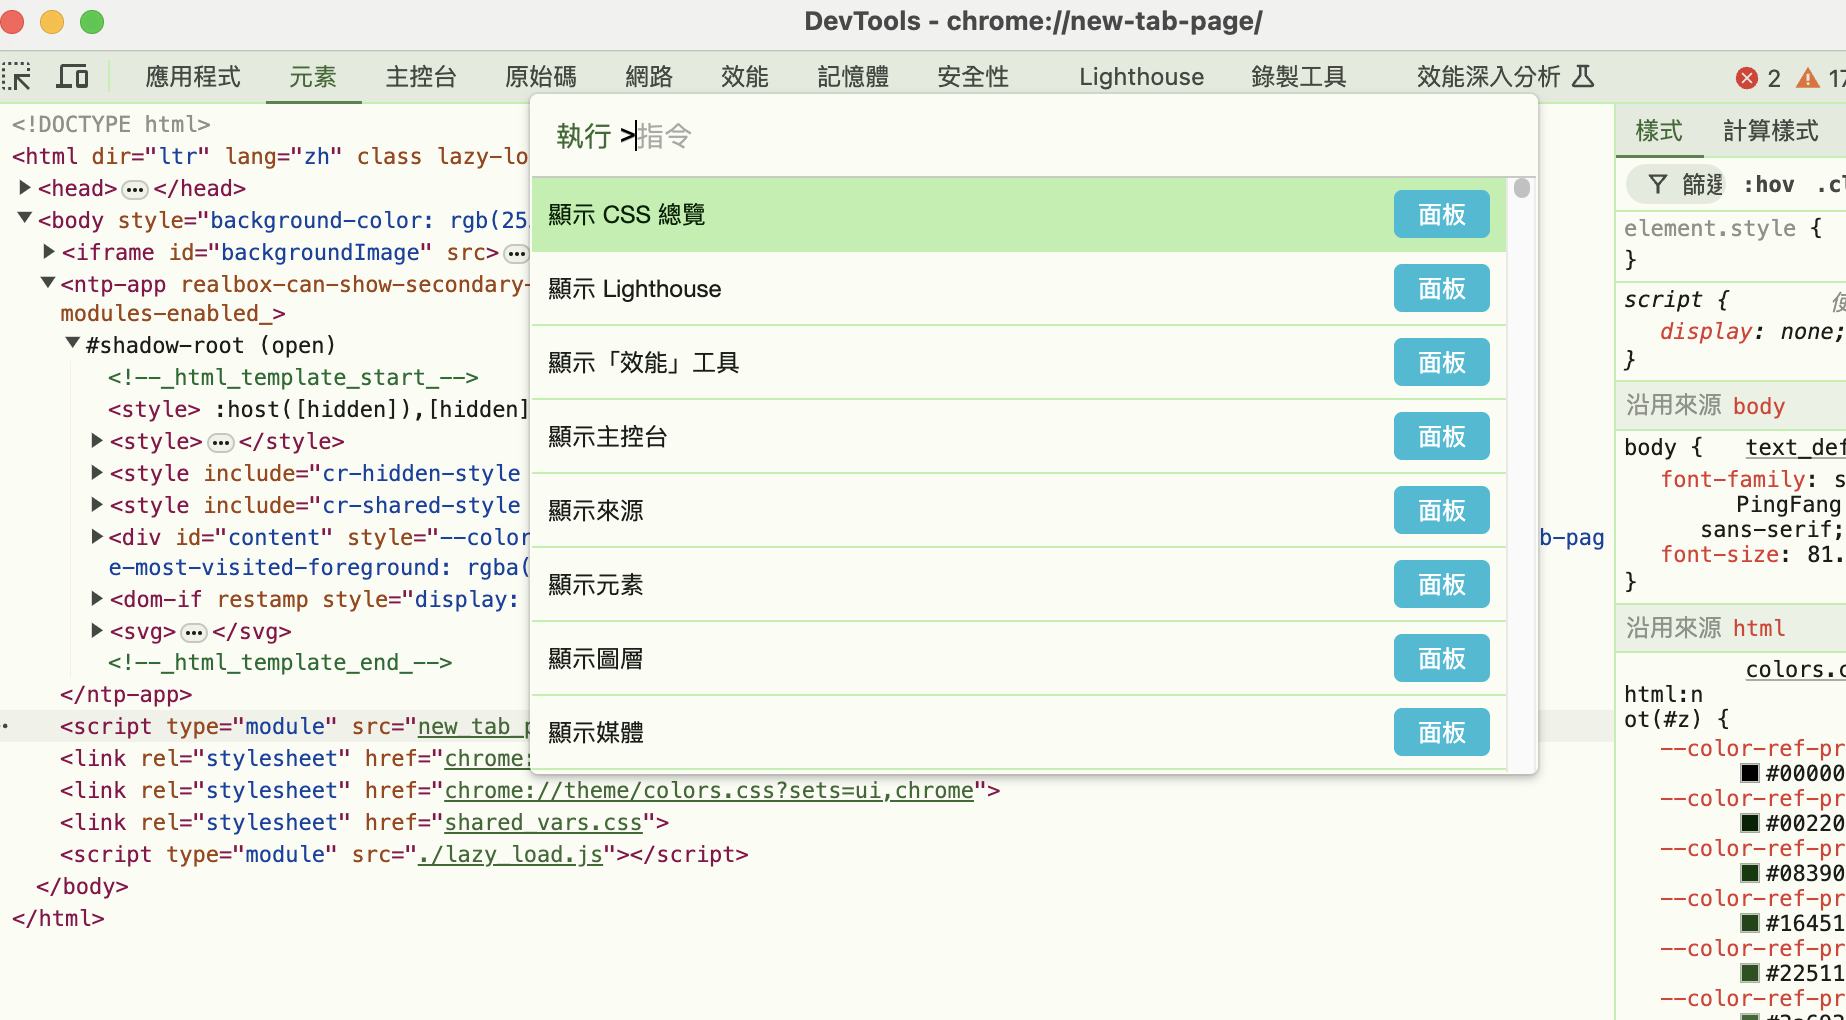This screenshot has width=1846, height=1020.
Task: Click the #16451 color swatch
Action: [x=1750, y=923]
